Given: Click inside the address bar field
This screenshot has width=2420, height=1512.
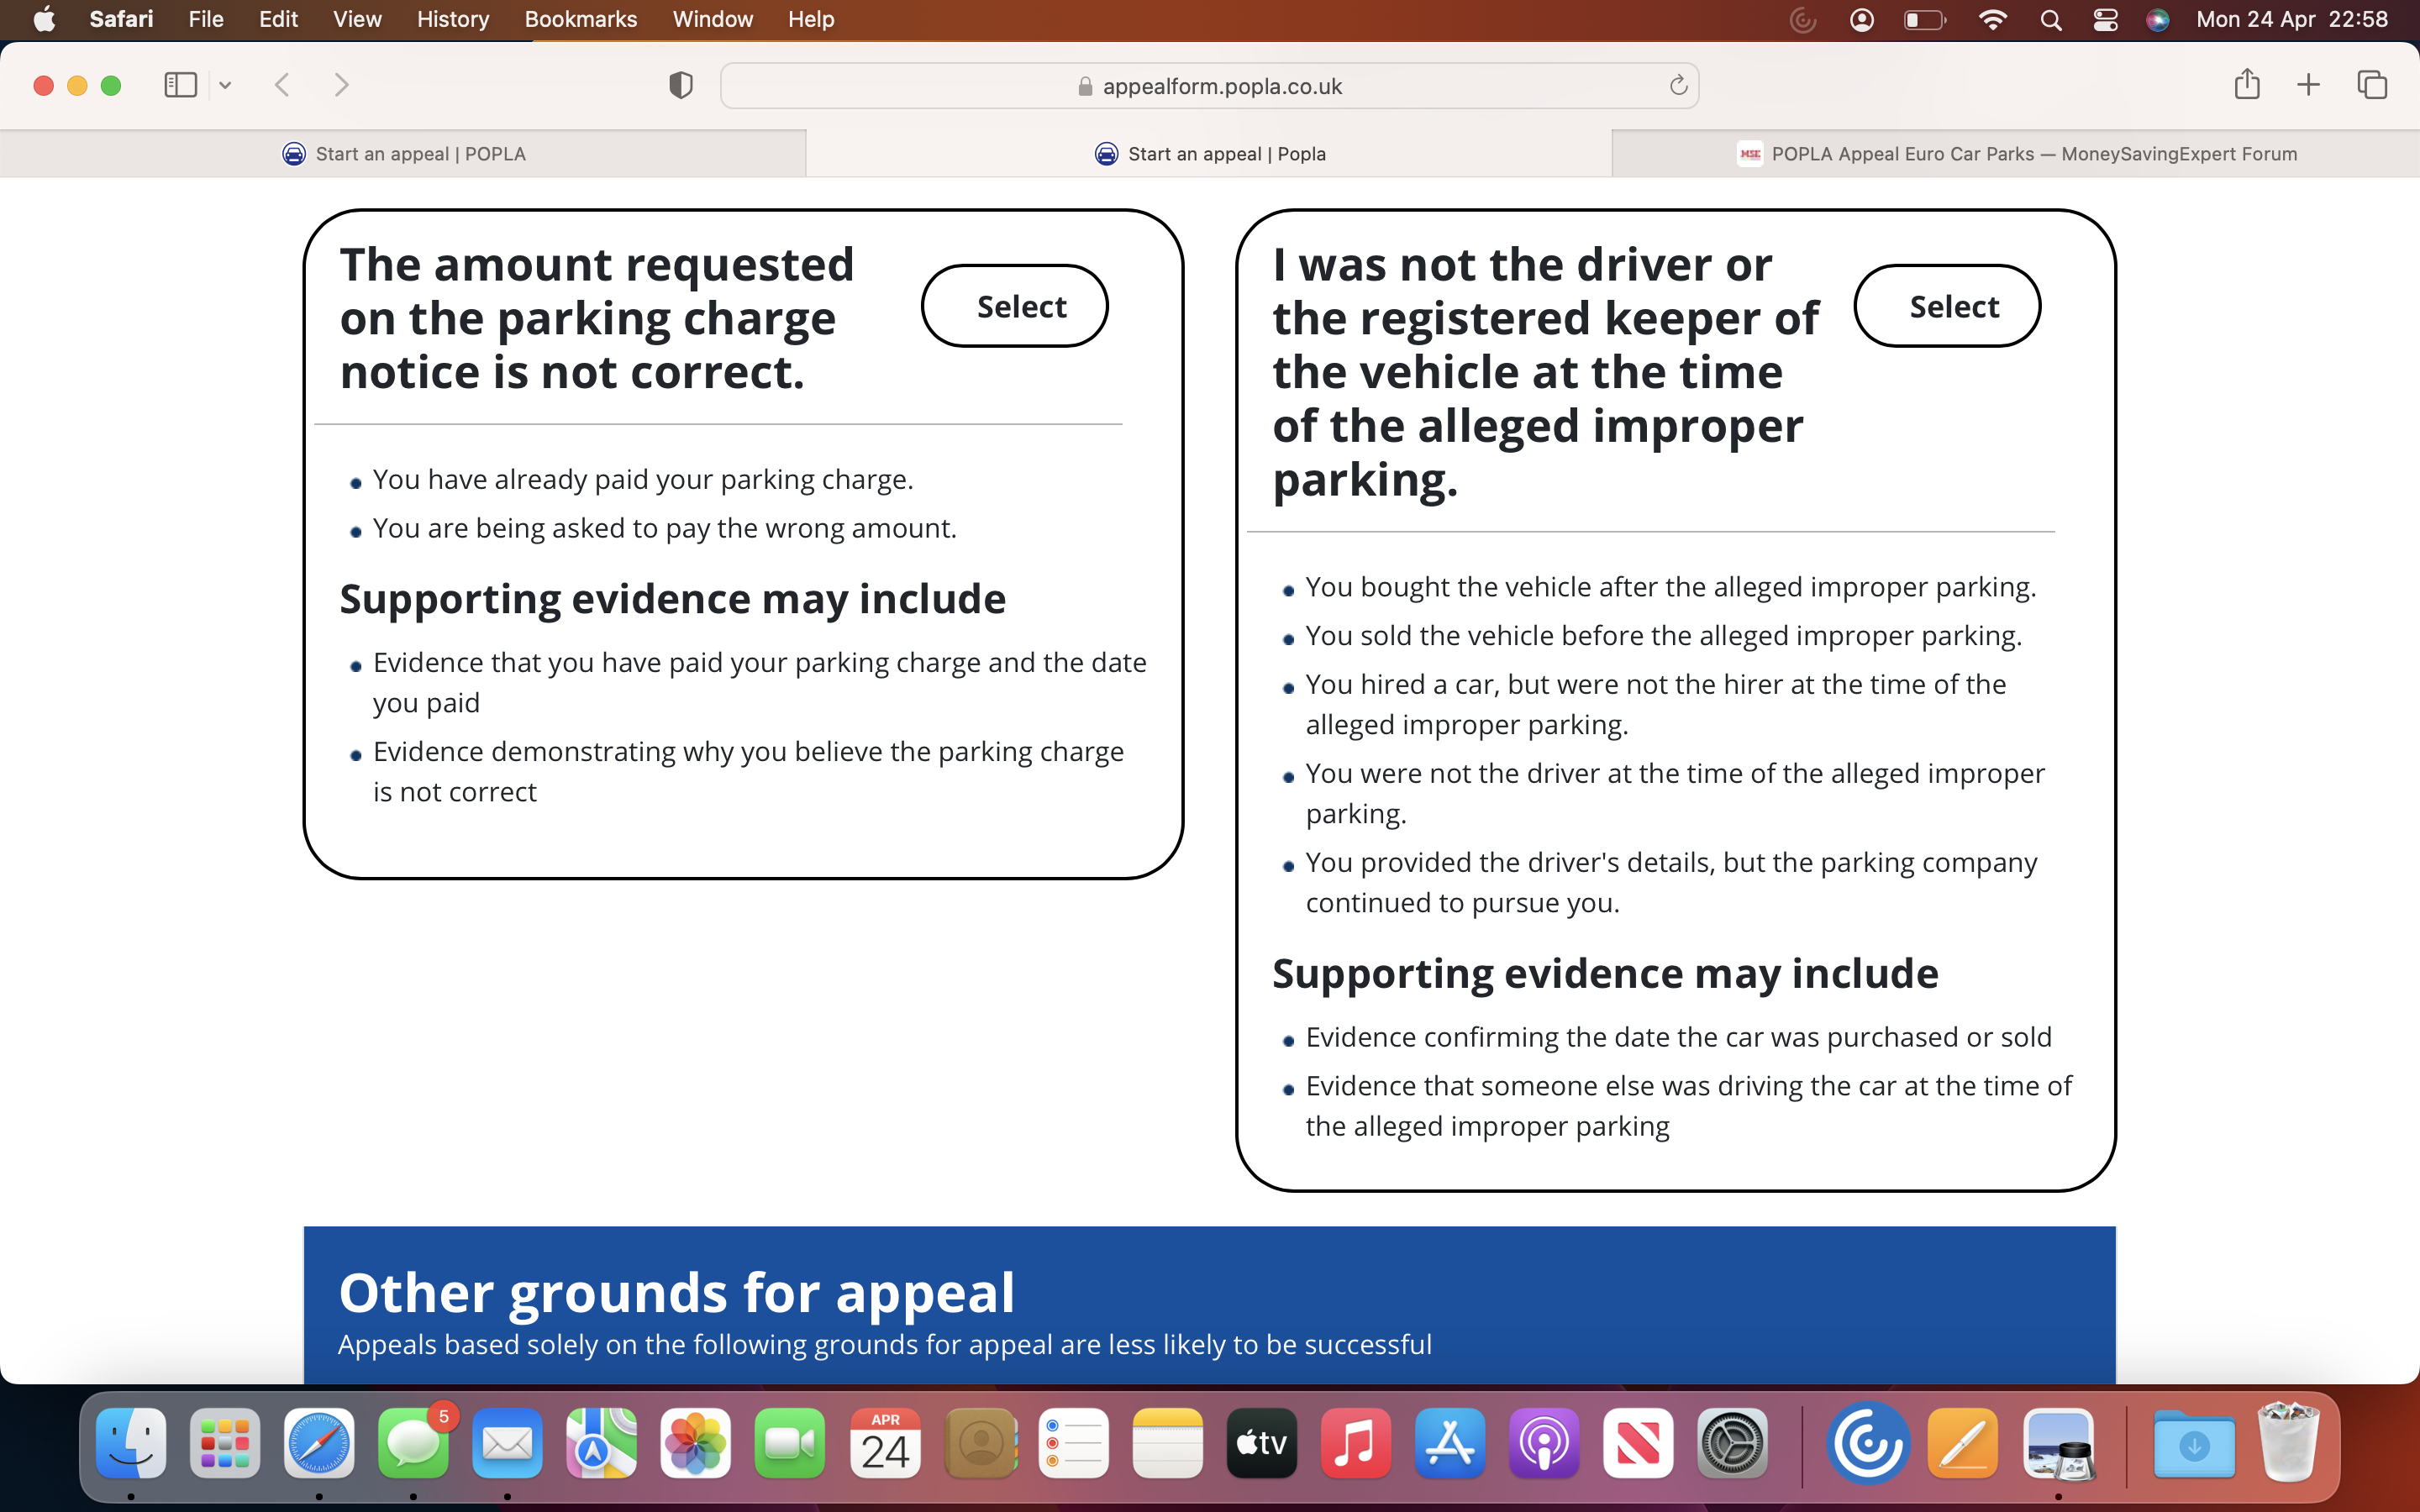Looking at the screenshot, I should click(x=1208, y=85).
